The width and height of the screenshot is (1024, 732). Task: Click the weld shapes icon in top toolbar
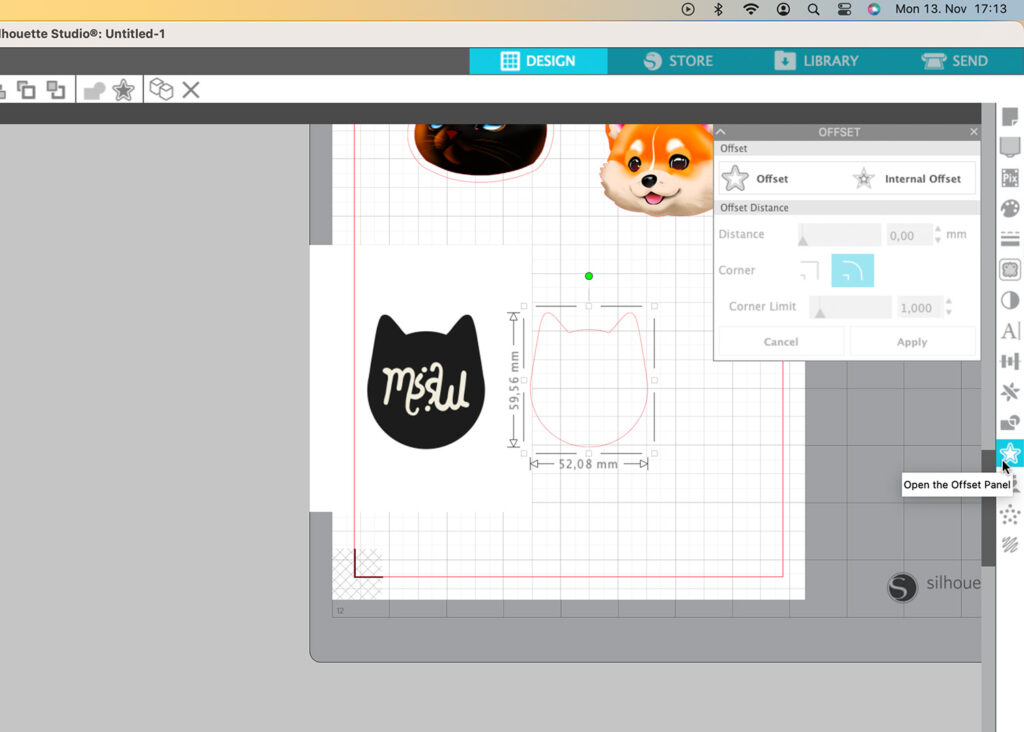[94, 90]
